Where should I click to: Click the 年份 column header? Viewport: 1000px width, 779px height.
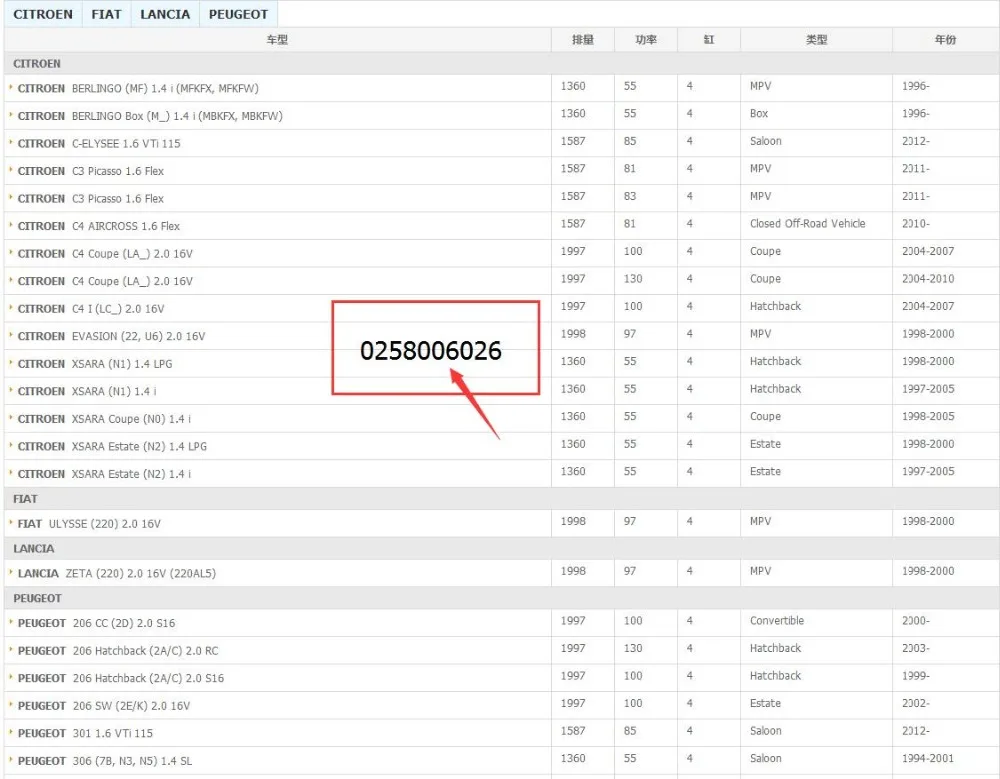click(945, 40)
